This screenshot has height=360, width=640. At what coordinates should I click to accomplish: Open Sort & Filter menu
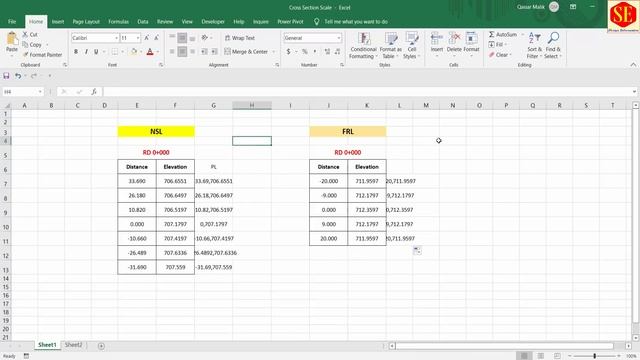click(x=534, y=45)
